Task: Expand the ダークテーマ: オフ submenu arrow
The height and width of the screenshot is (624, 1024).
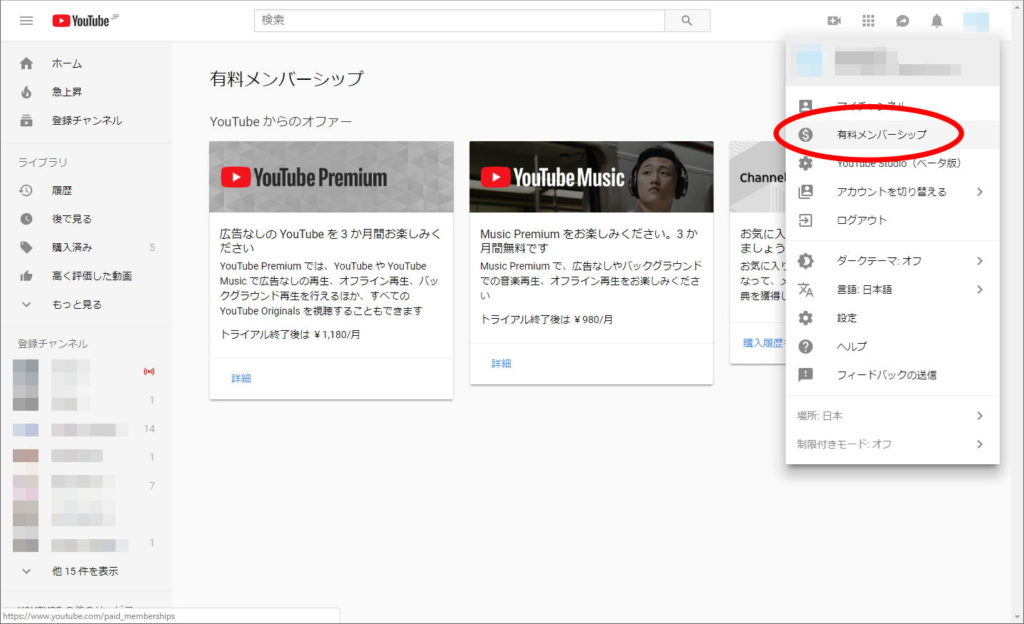Action: (x=980, y=261)
